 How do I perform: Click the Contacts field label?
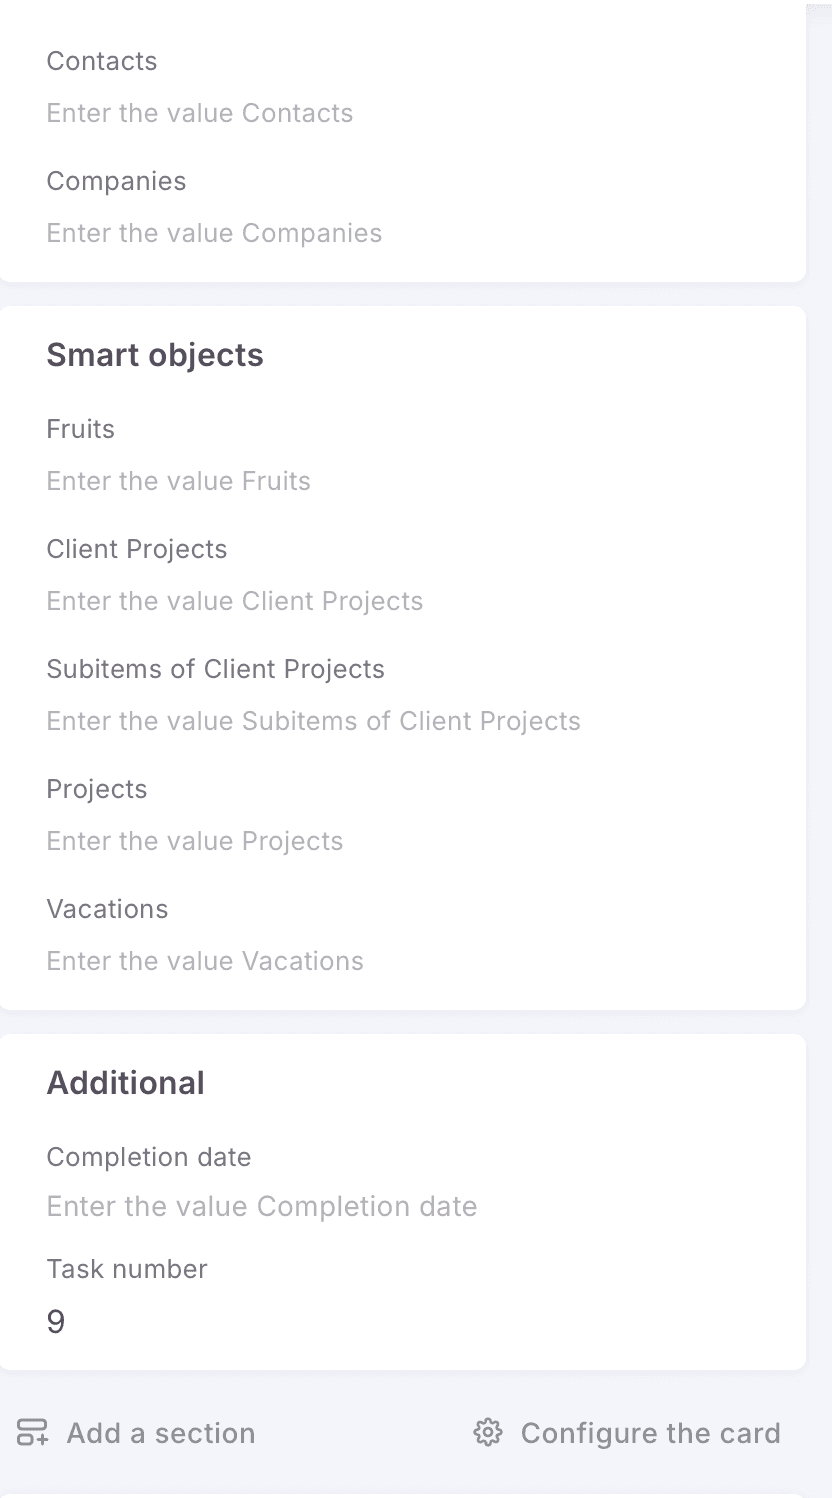pyautogui.click(x=101, y=61)
